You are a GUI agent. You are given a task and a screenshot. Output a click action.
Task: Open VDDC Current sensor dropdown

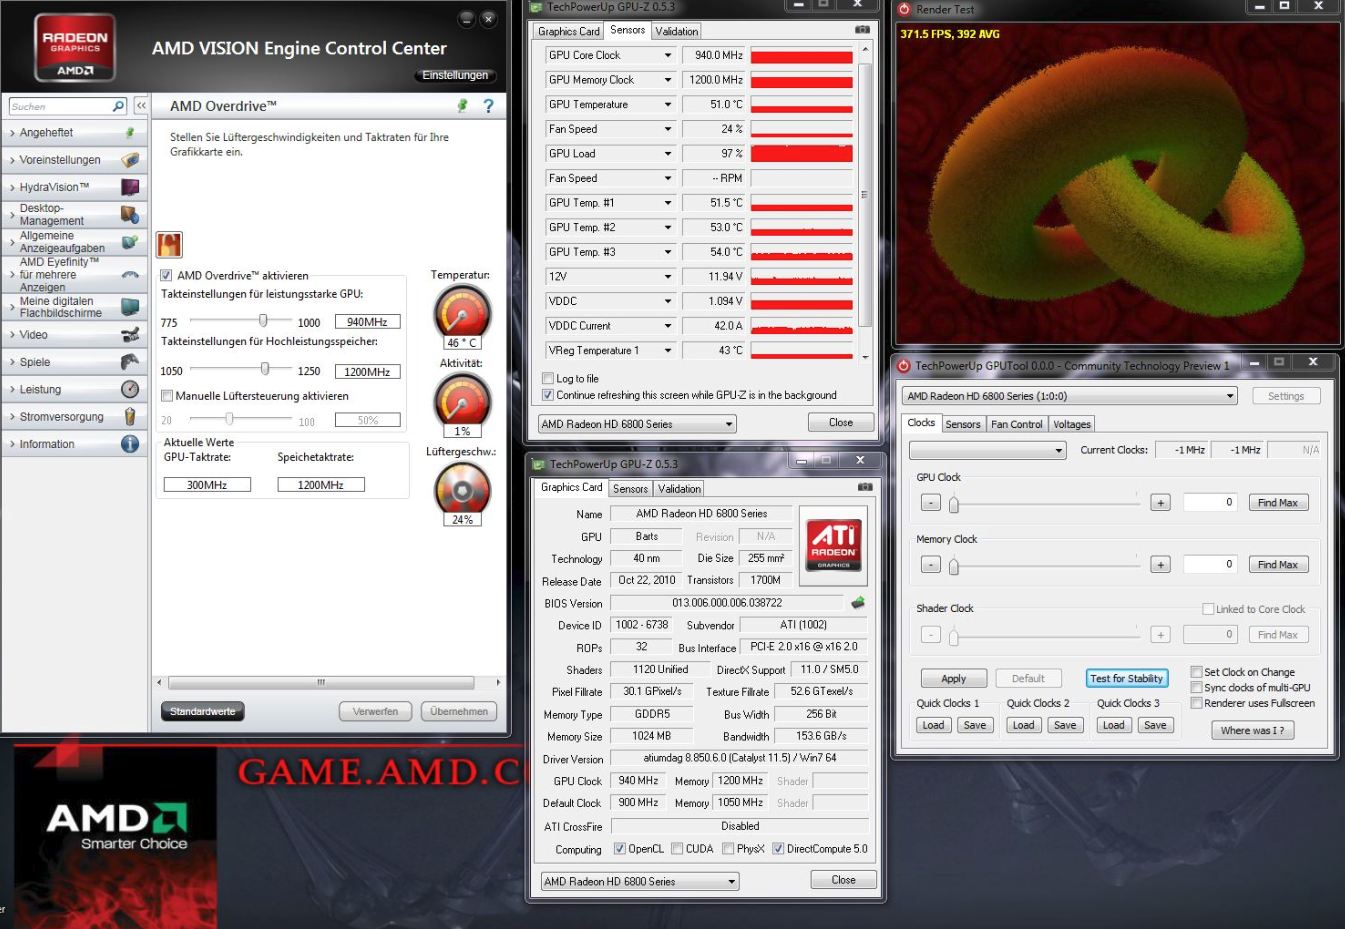click(668, 326)
